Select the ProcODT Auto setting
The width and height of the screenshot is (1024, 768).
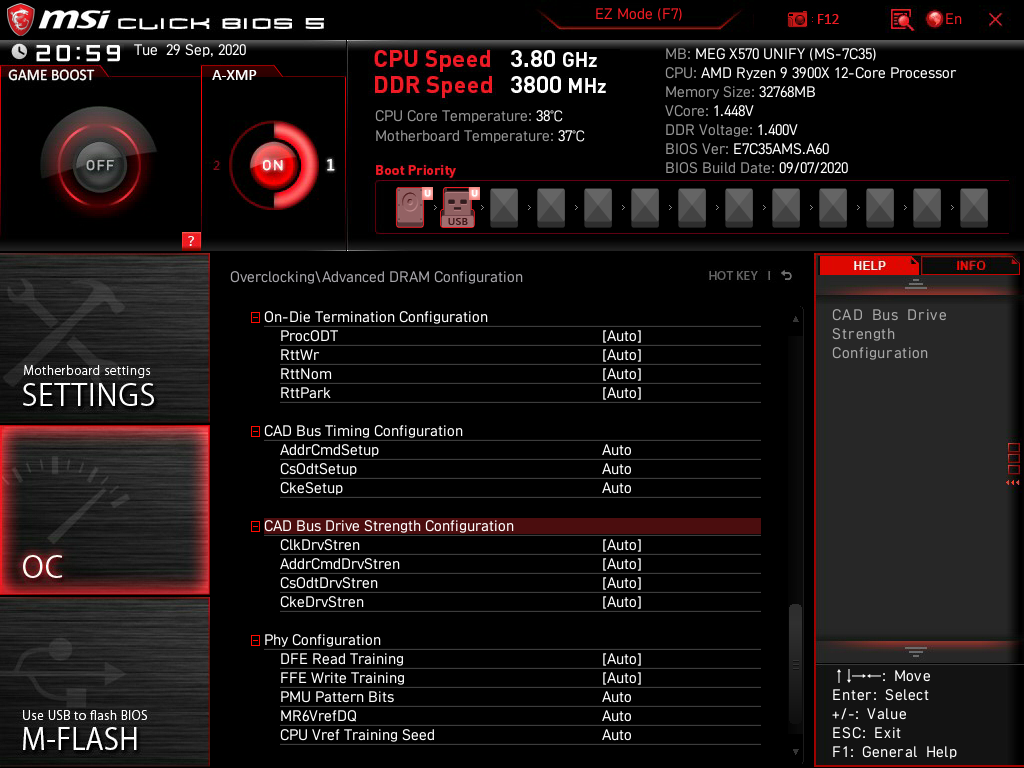coord(622,336)
